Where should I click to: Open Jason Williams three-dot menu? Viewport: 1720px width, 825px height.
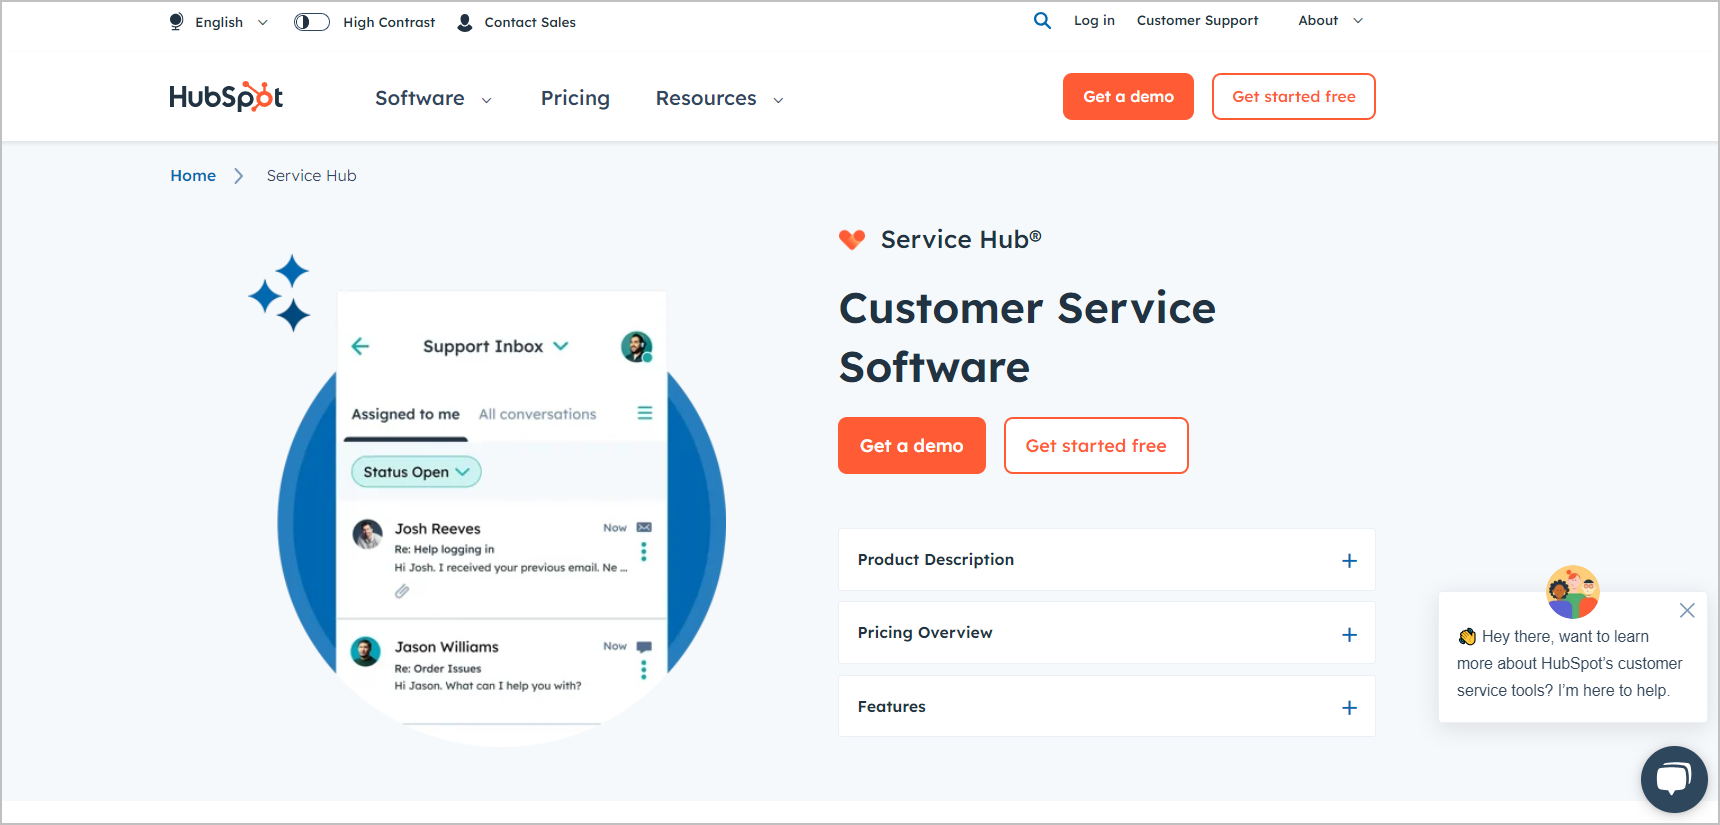[x=644, y=669]
